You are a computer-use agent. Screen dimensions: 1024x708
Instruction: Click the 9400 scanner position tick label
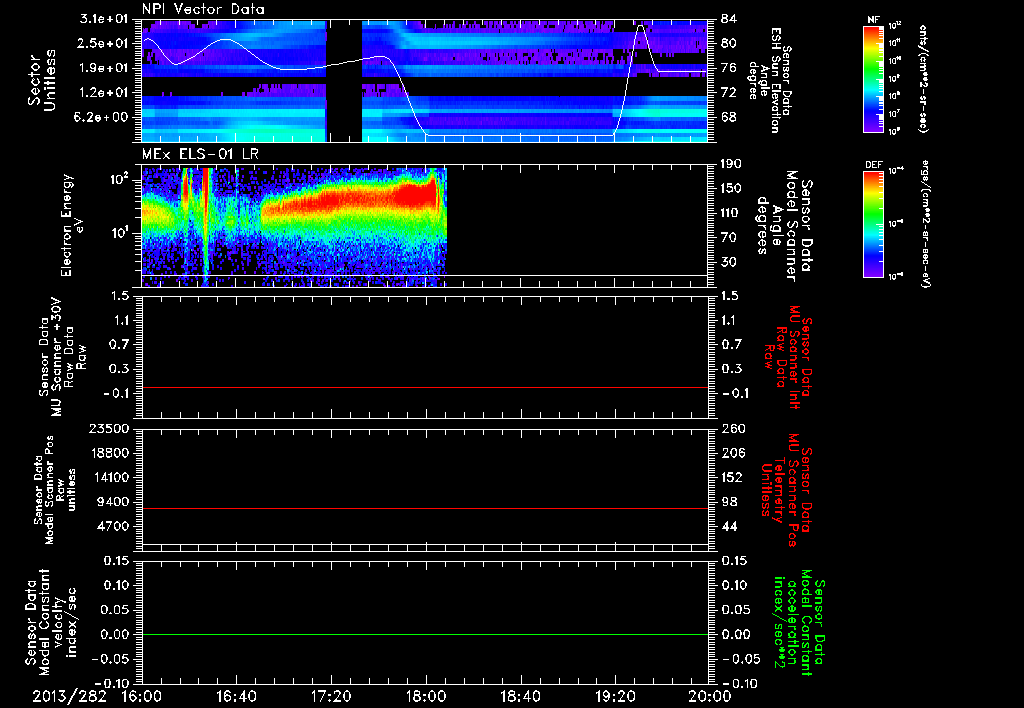click(114, 502)
